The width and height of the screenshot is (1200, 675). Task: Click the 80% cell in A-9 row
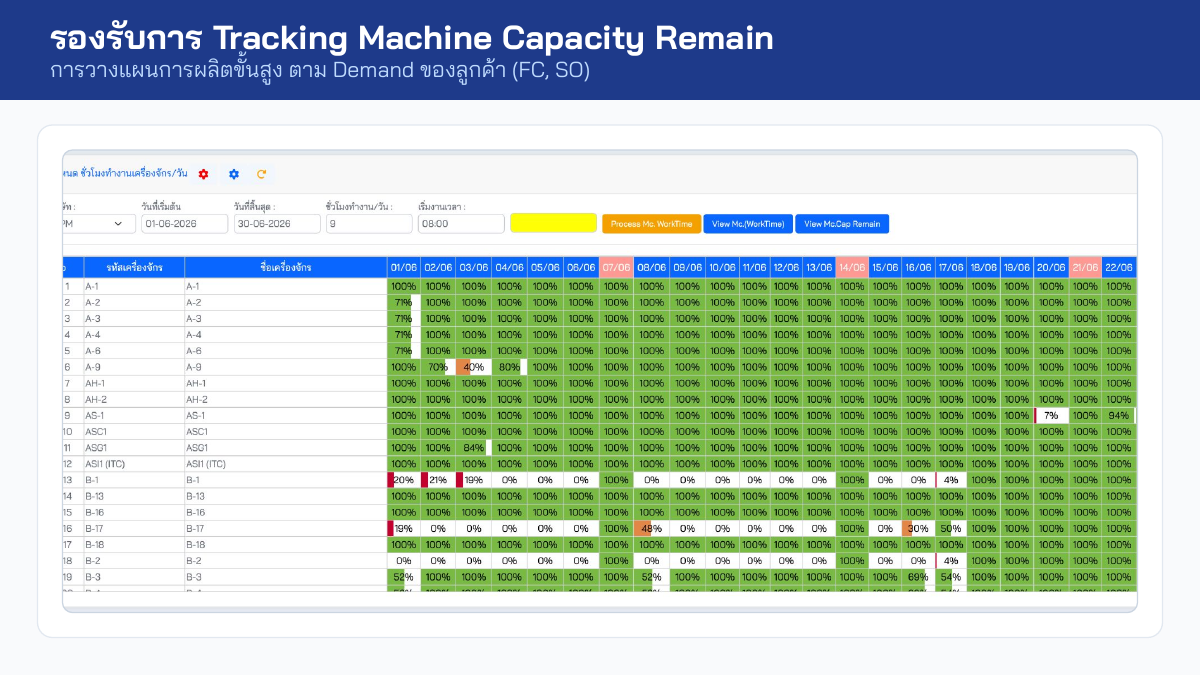(x=509, y=367)
